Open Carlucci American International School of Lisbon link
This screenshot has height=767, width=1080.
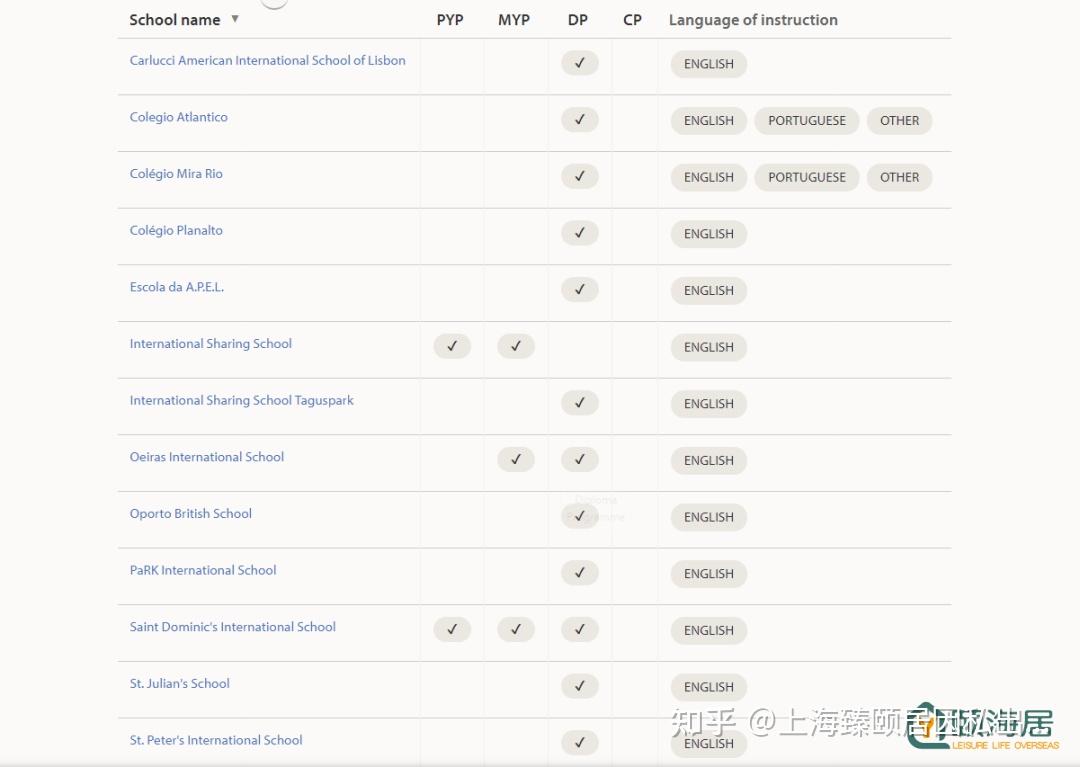[267, 60]
